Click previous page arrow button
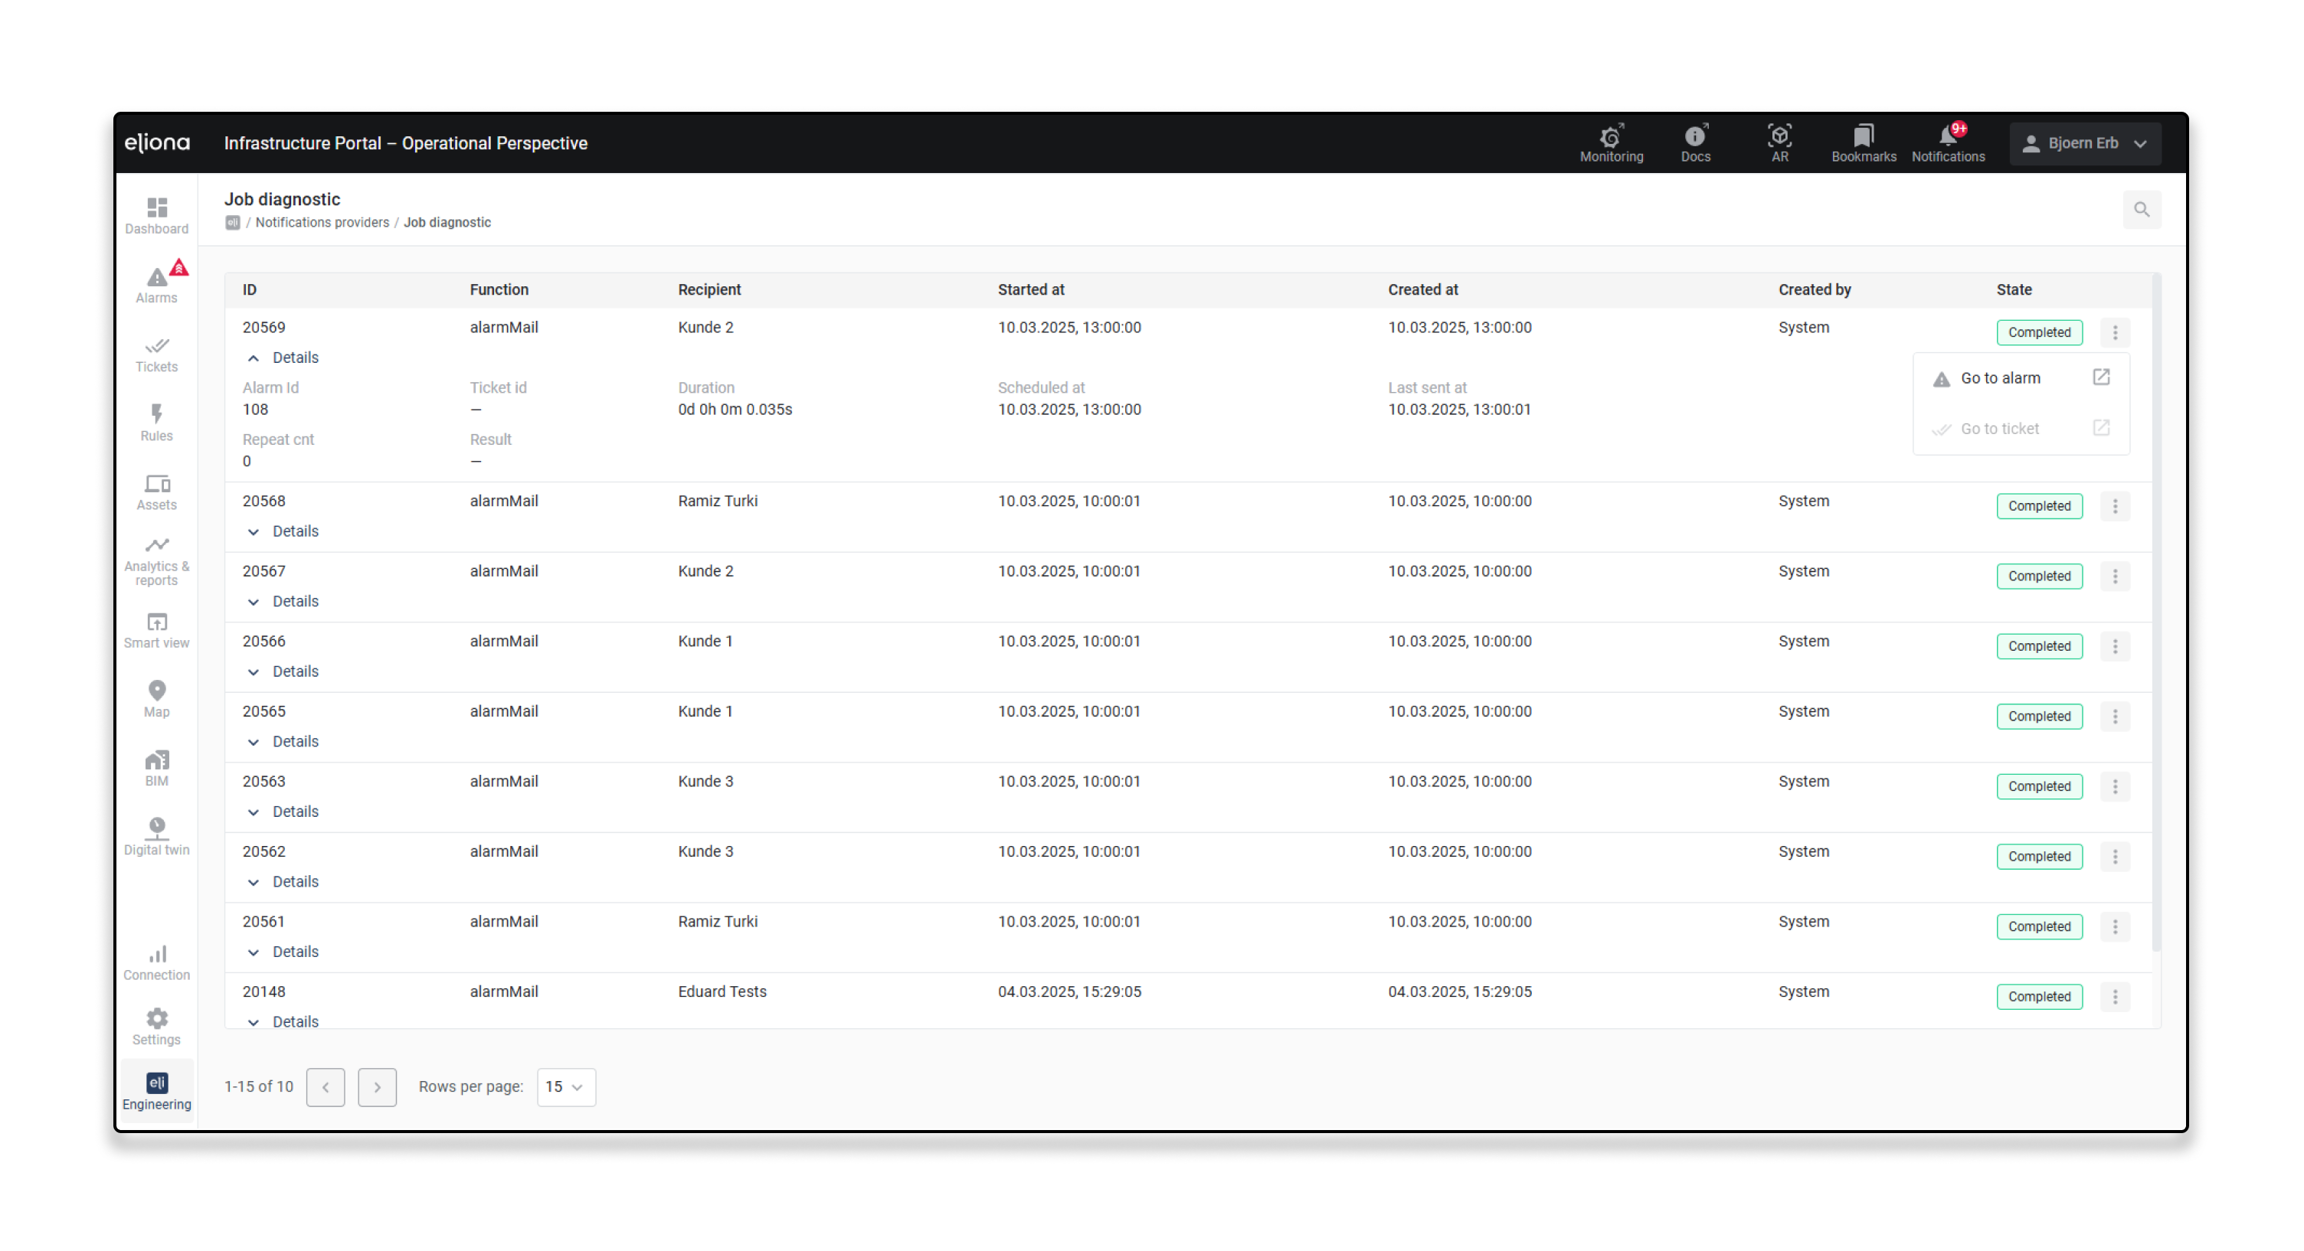The height and width of the screenshot is (1251, 2304). pyautogui.click(x=326, y=1087)
